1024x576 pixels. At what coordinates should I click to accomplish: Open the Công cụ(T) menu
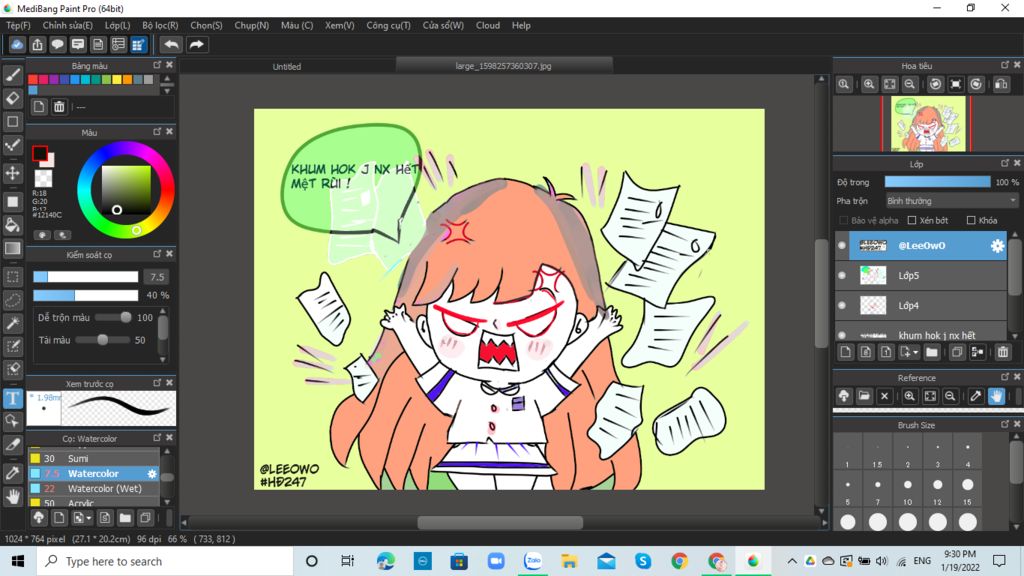[389, 25]
